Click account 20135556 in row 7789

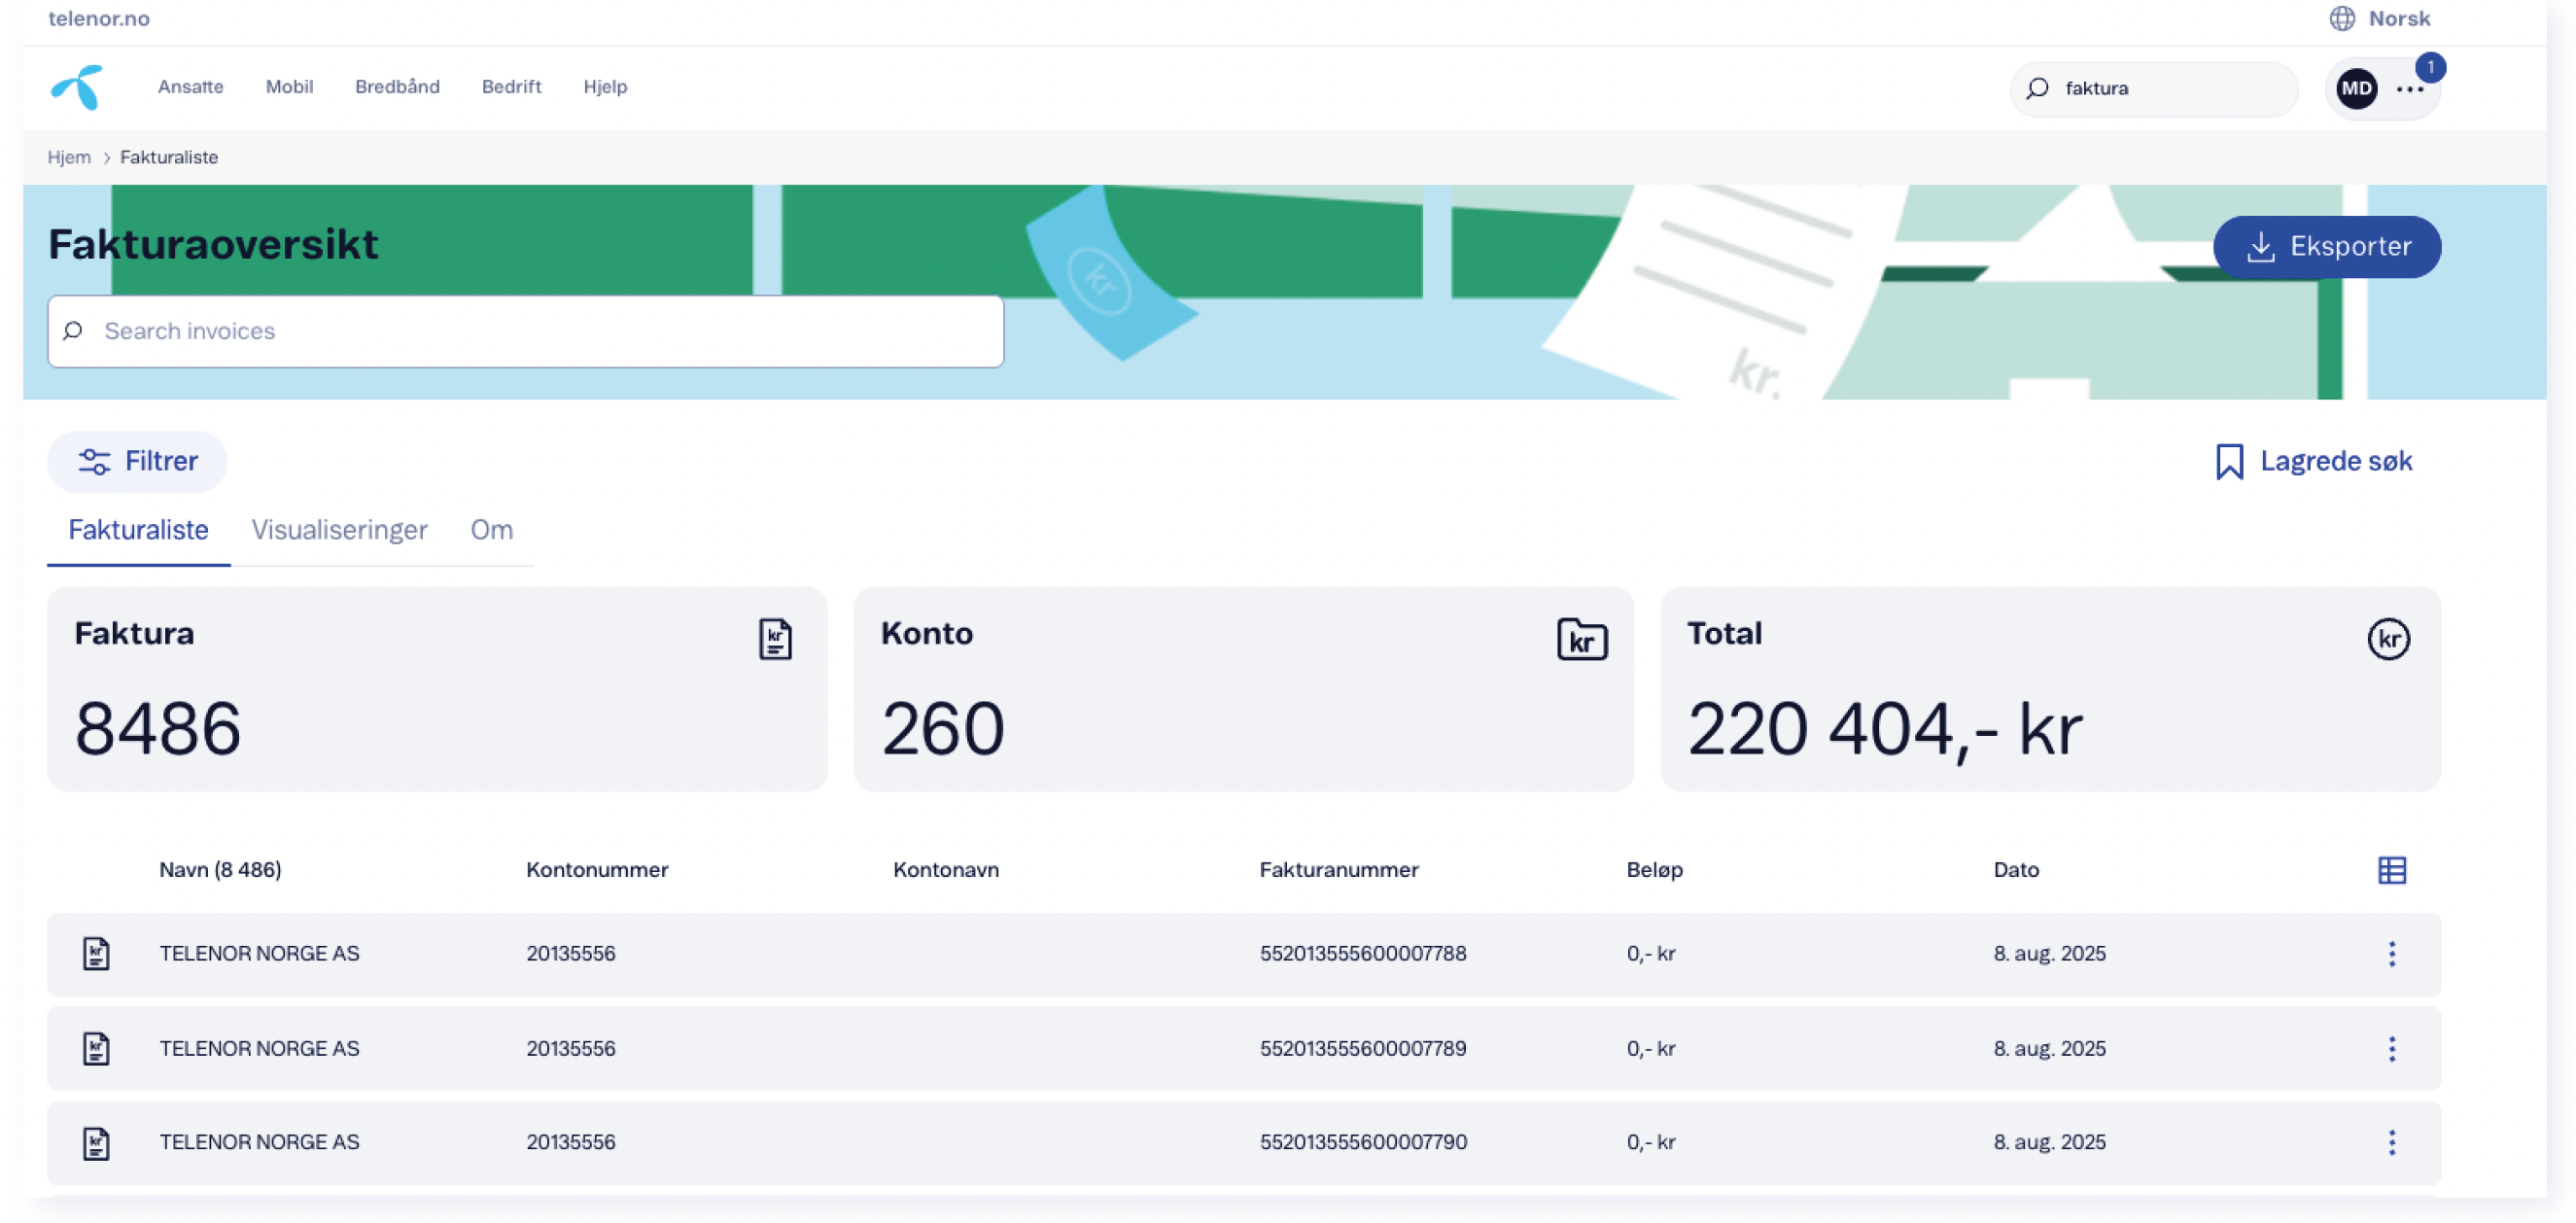[x=571, y=1048]
